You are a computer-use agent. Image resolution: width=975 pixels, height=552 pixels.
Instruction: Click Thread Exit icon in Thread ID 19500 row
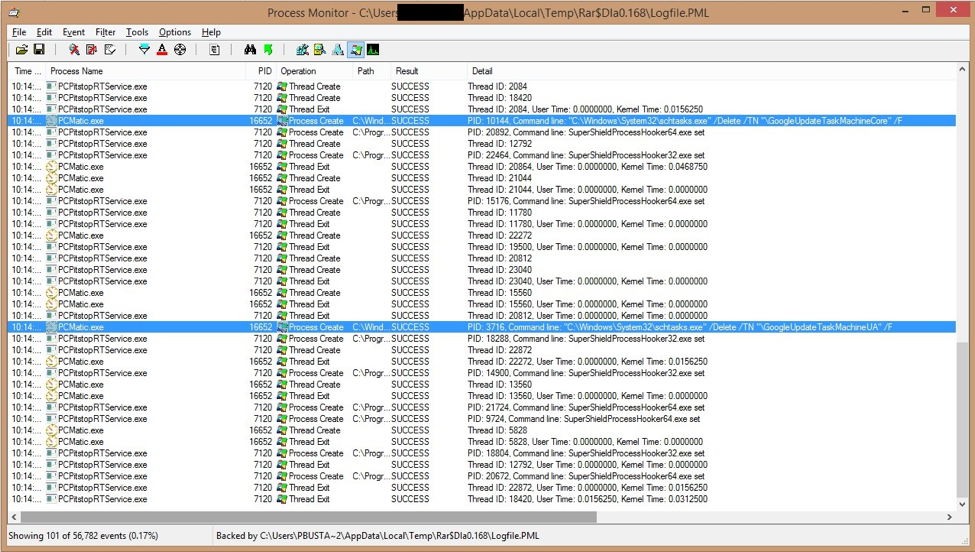pyautogui.click(x=282, y=247)
